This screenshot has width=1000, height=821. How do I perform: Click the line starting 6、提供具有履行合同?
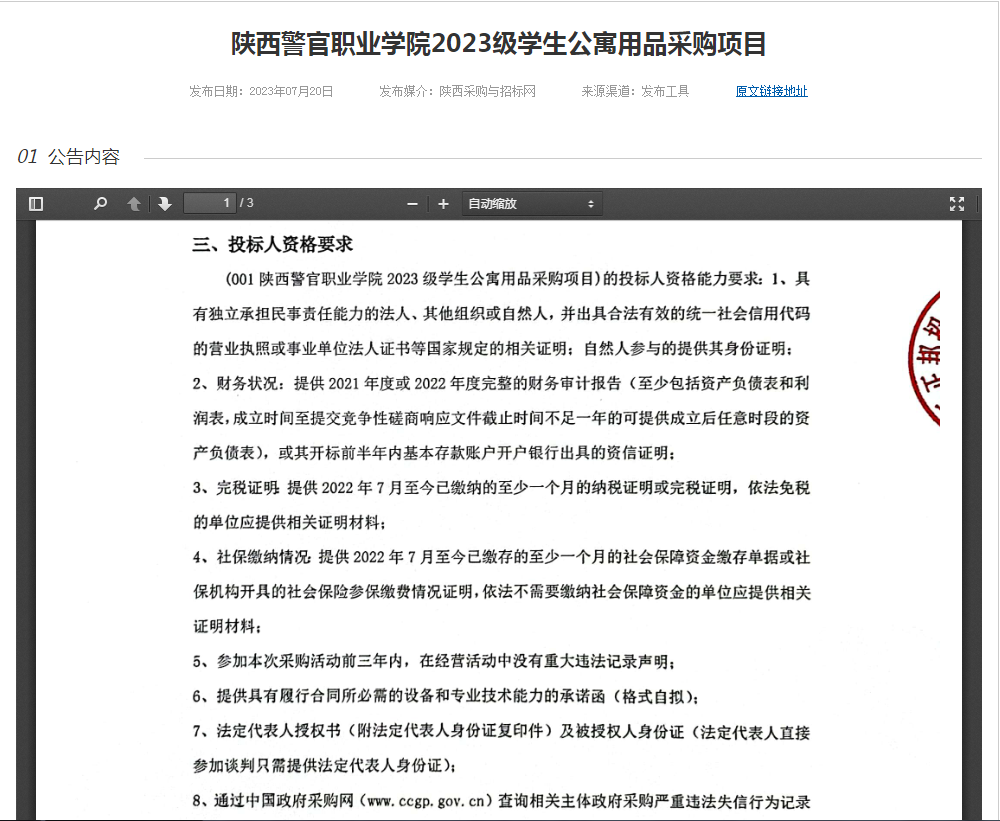click(445, 697)
